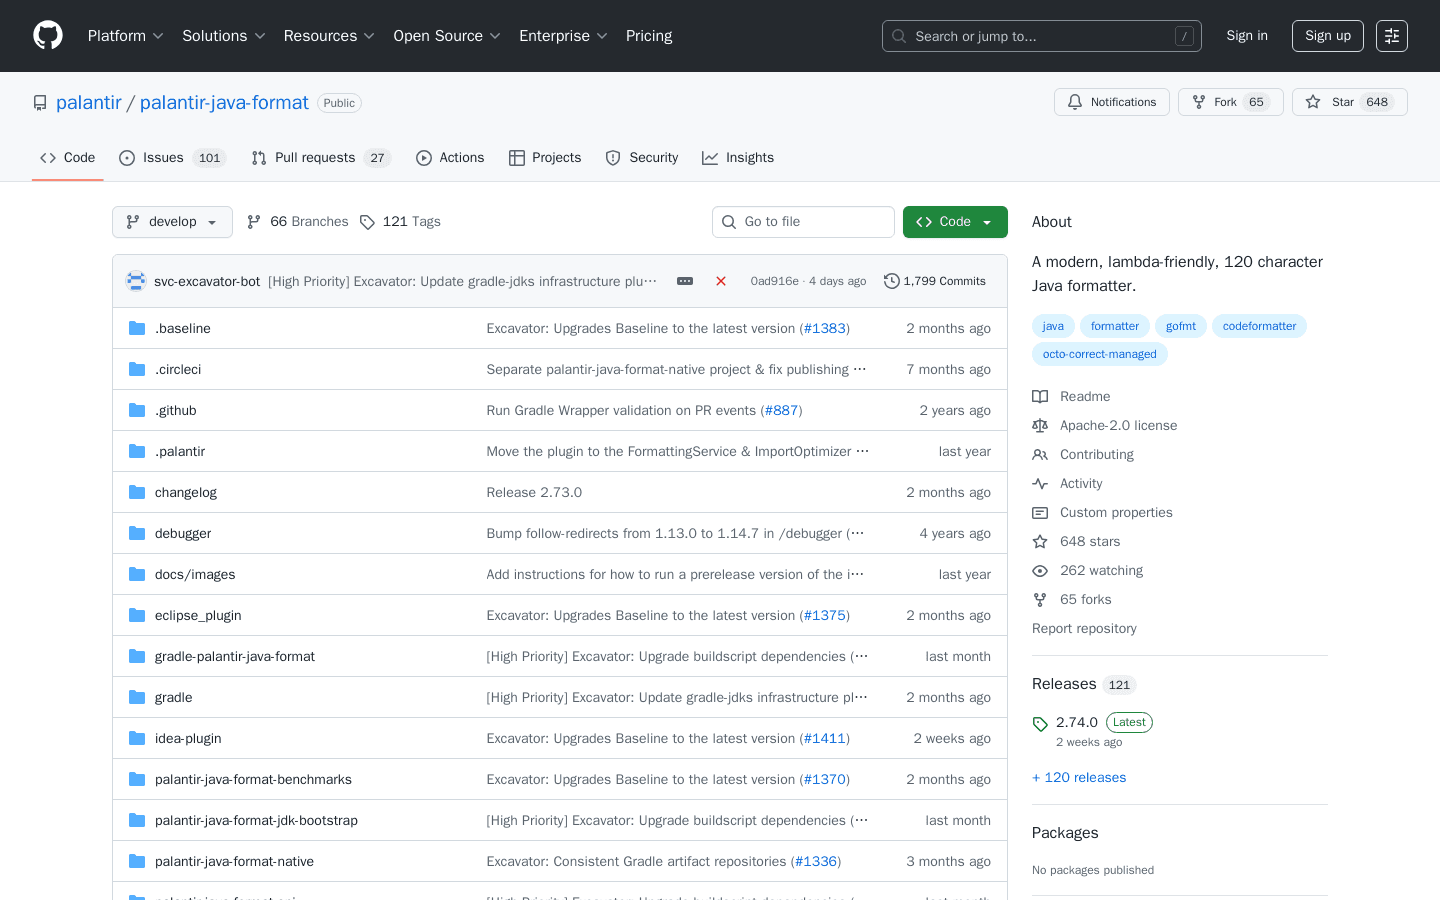Open the Report repository link

(x=1084, y=629)
